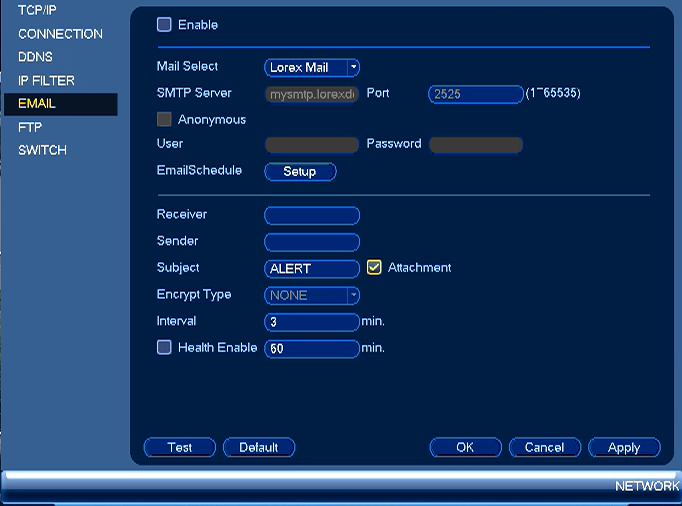Uncheck the Attachment checkbox
Screen dimensions: 682x506
374,267
